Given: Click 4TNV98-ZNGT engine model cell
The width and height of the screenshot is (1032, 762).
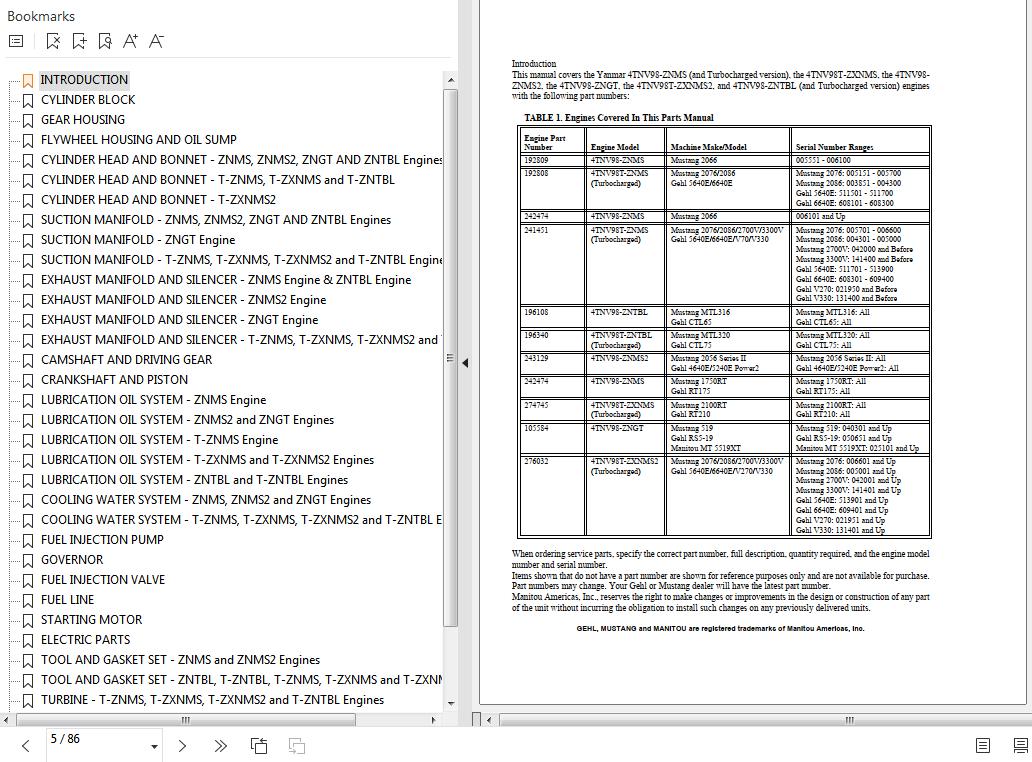Looking at the screenshot, I should (x=625, y=438).
